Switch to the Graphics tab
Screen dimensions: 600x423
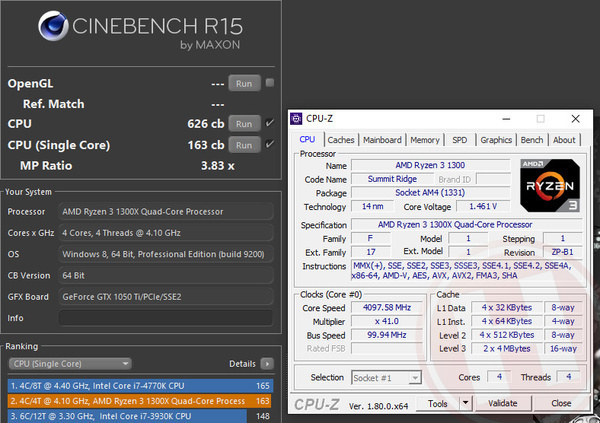pyautogui.click(x=496, y=140)
